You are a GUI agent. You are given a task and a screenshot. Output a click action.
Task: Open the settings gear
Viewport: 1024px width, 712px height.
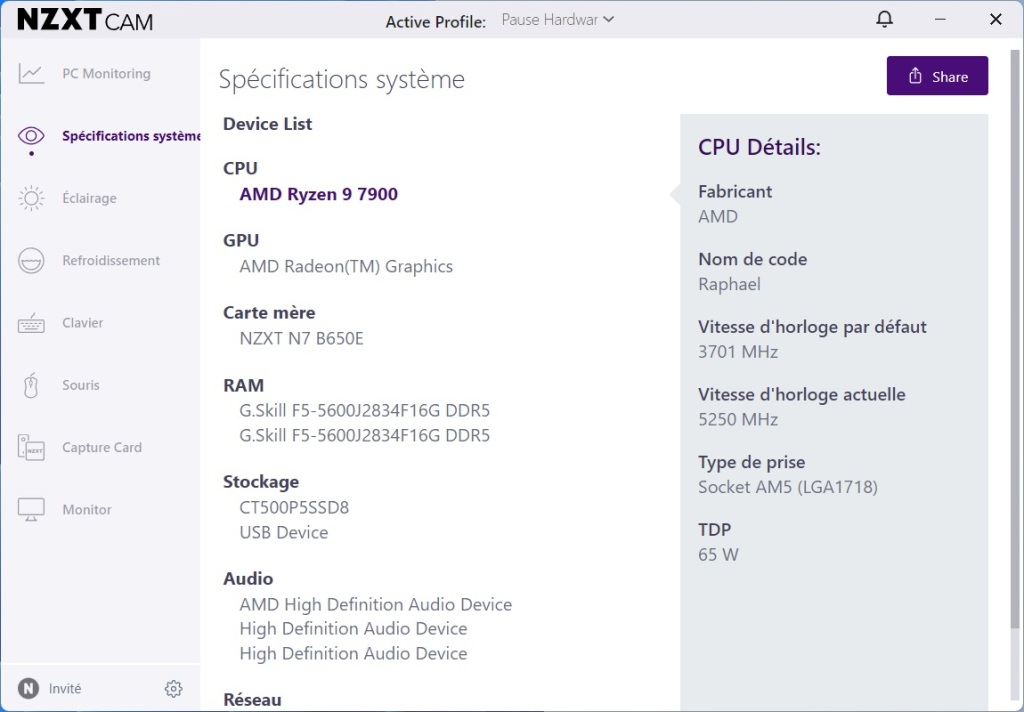(173, 688)
